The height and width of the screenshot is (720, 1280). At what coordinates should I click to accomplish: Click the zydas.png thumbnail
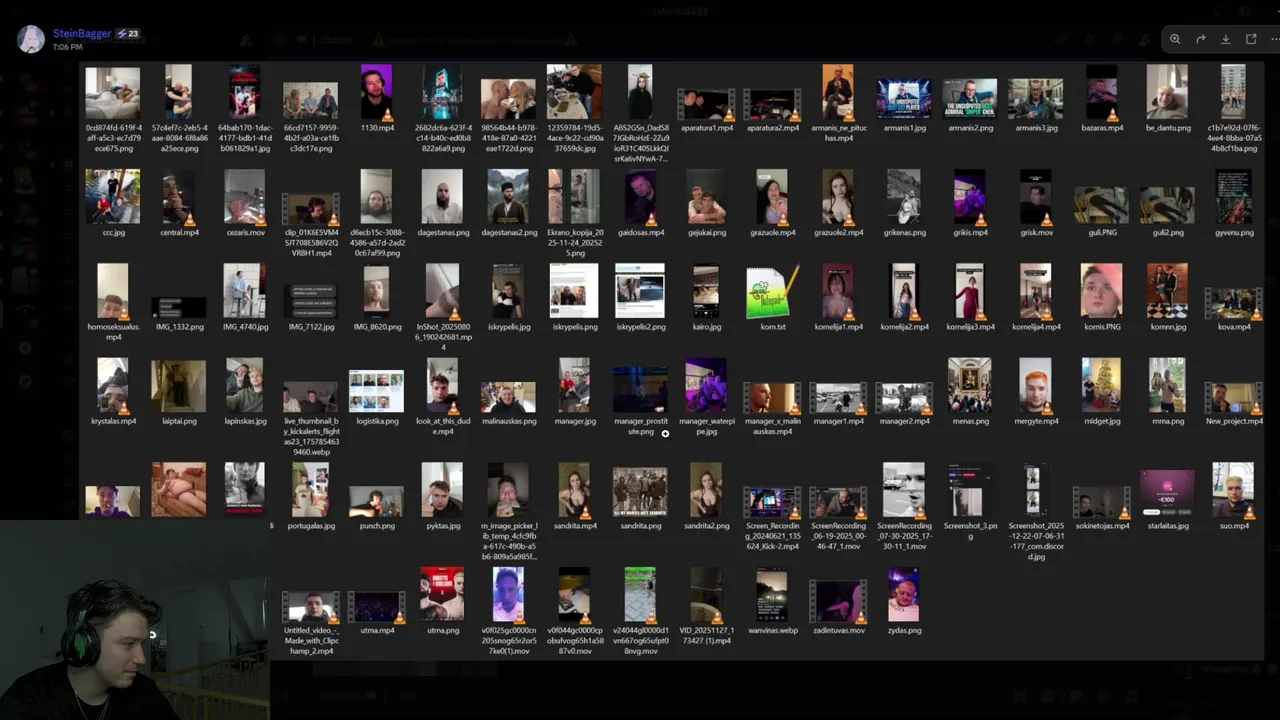tap(904, 595)
